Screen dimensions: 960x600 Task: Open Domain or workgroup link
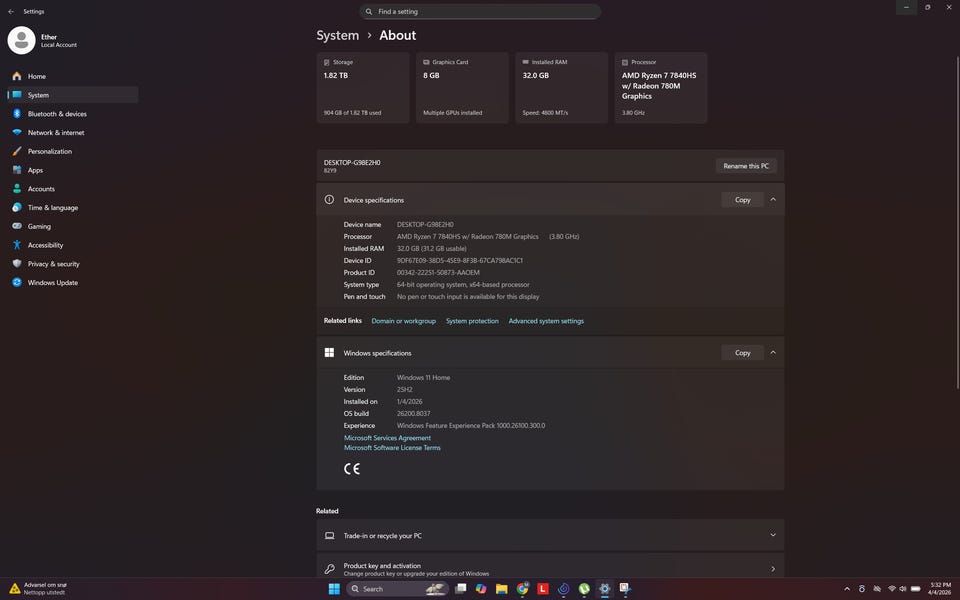[x=403, y=321]
